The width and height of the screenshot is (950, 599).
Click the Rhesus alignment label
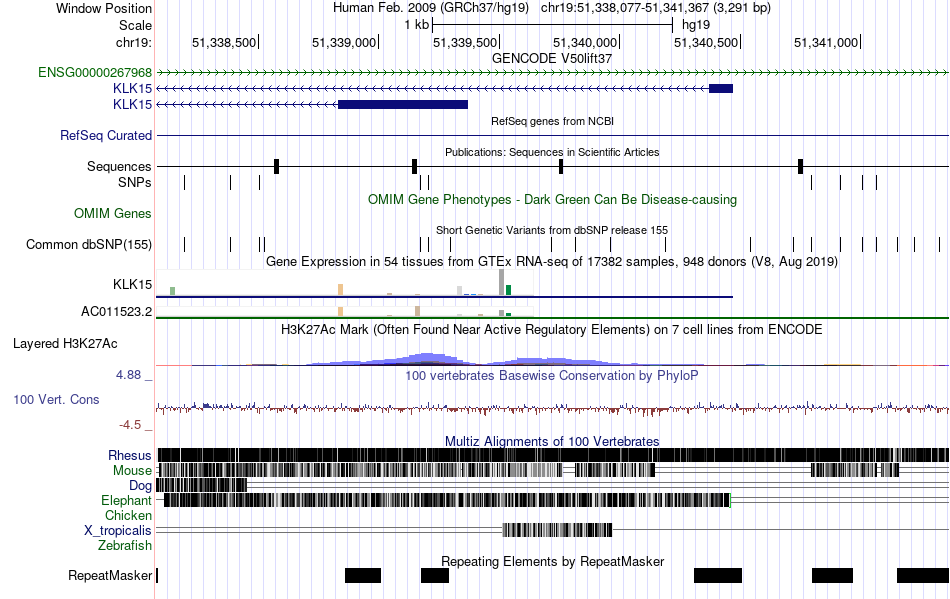click(x=130, y=455)
